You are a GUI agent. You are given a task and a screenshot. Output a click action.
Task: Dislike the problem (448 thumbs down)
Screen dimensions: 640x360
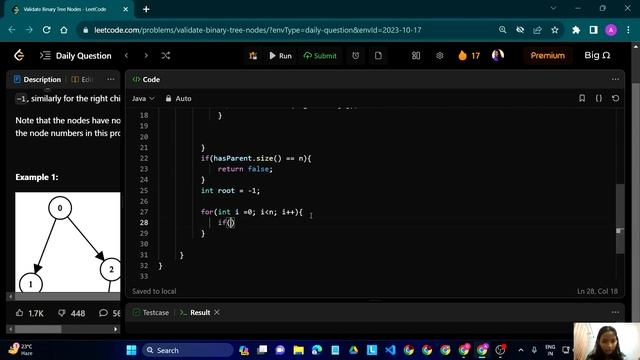click(71, 313)
